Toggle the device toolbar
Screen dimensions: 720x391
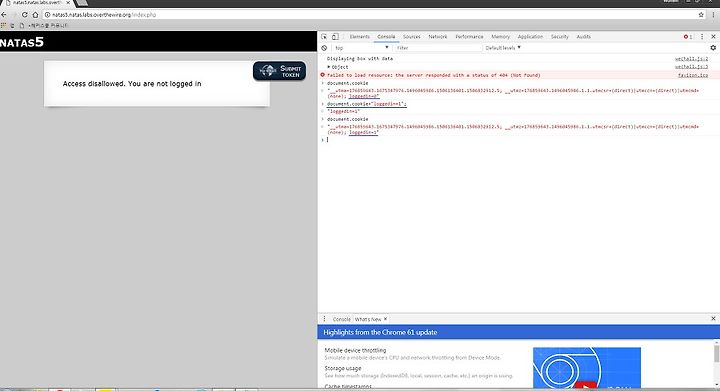[335, 37]
